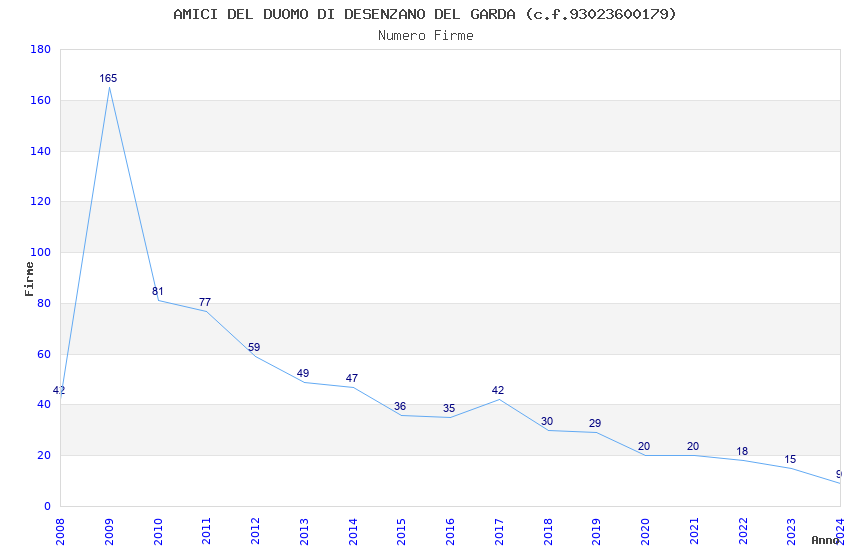Image resolution: width=850 pixels, height=550 pixels.
Task: Select the data label 18 for 2022
Action: (742, 451)
